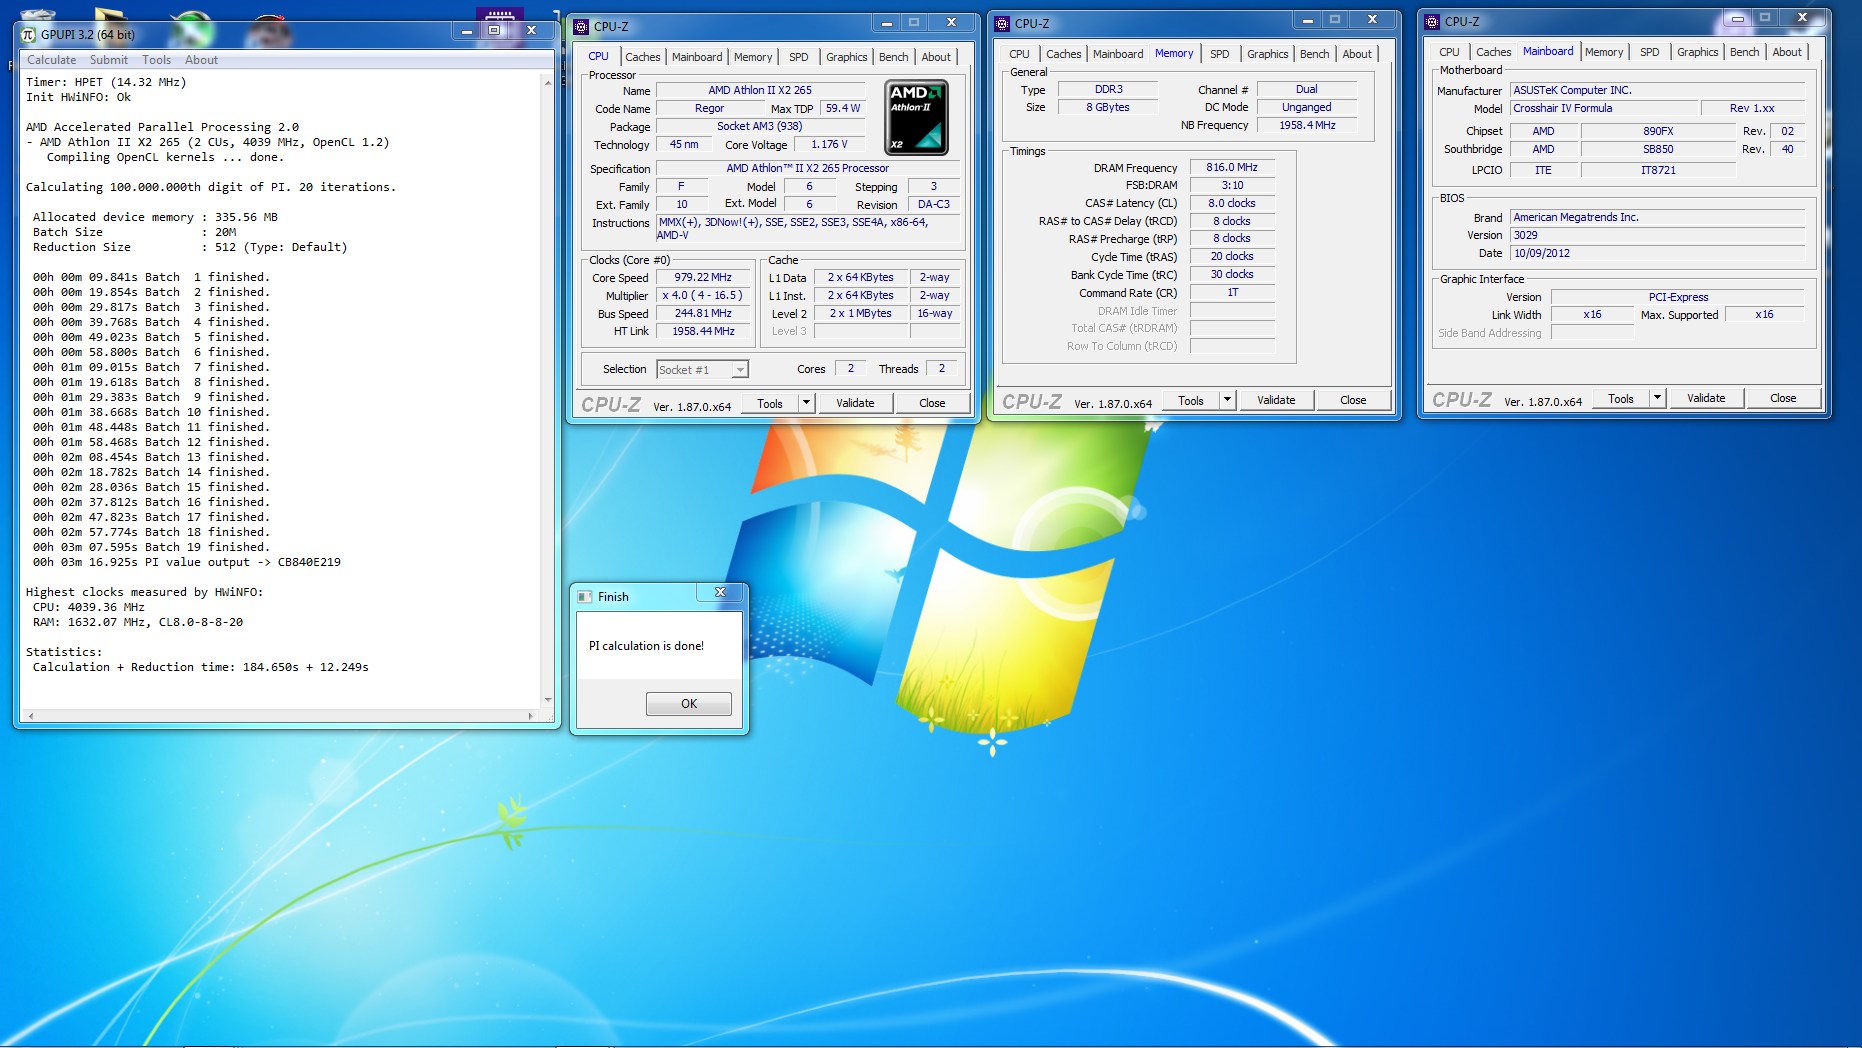Click GPUPI vertical scrollbar up arrow
The width and height of the screenshot is (1862, 1048).
548,83
